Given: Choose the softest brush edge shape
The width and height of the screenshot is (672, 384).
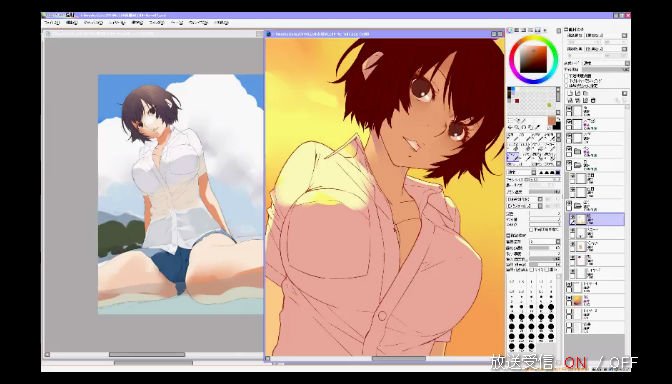Looking at the screenshot, I should tap(541, 173).
